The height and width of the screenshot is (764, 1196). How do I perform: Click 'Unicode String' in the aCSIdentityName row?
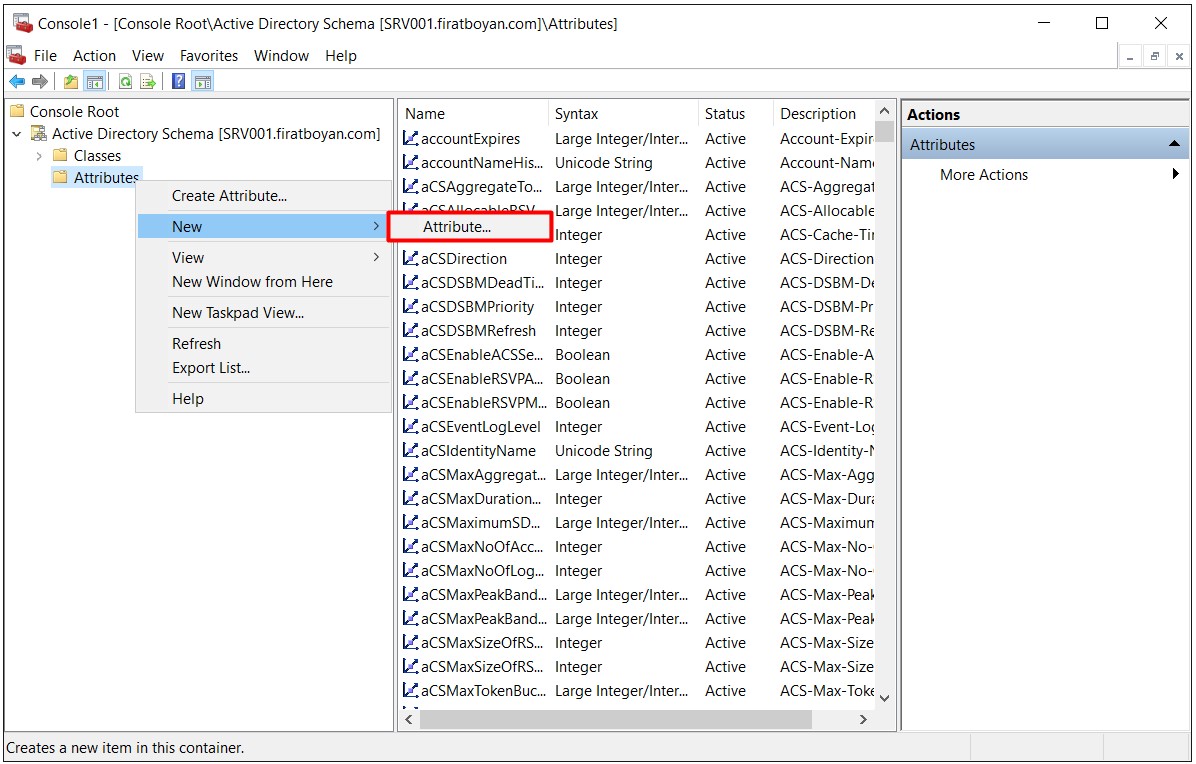603,451
